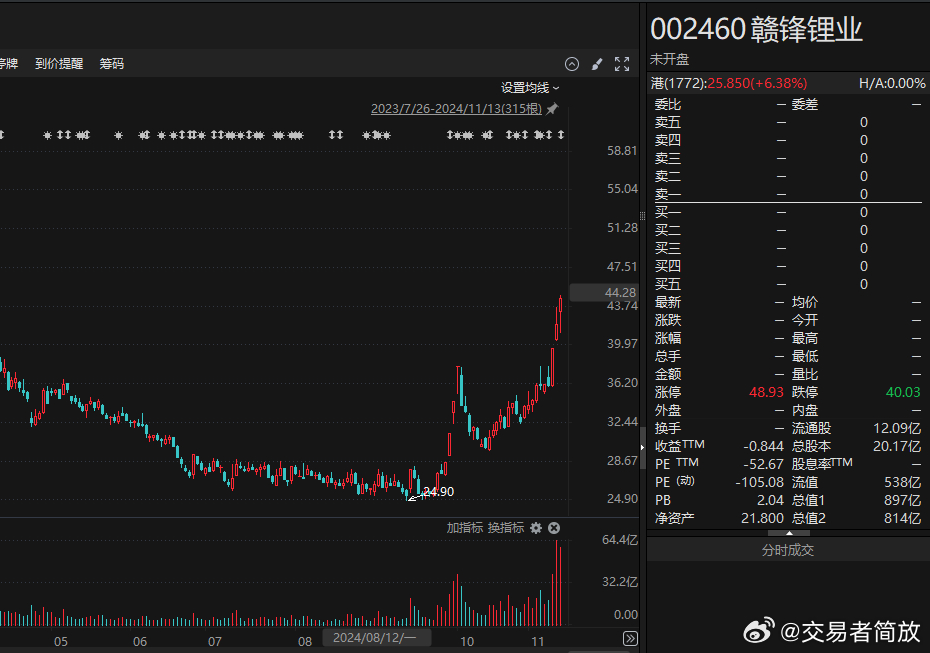Click 收益TTM value -0.844
930x653 pixels.
tap(763, 446)
